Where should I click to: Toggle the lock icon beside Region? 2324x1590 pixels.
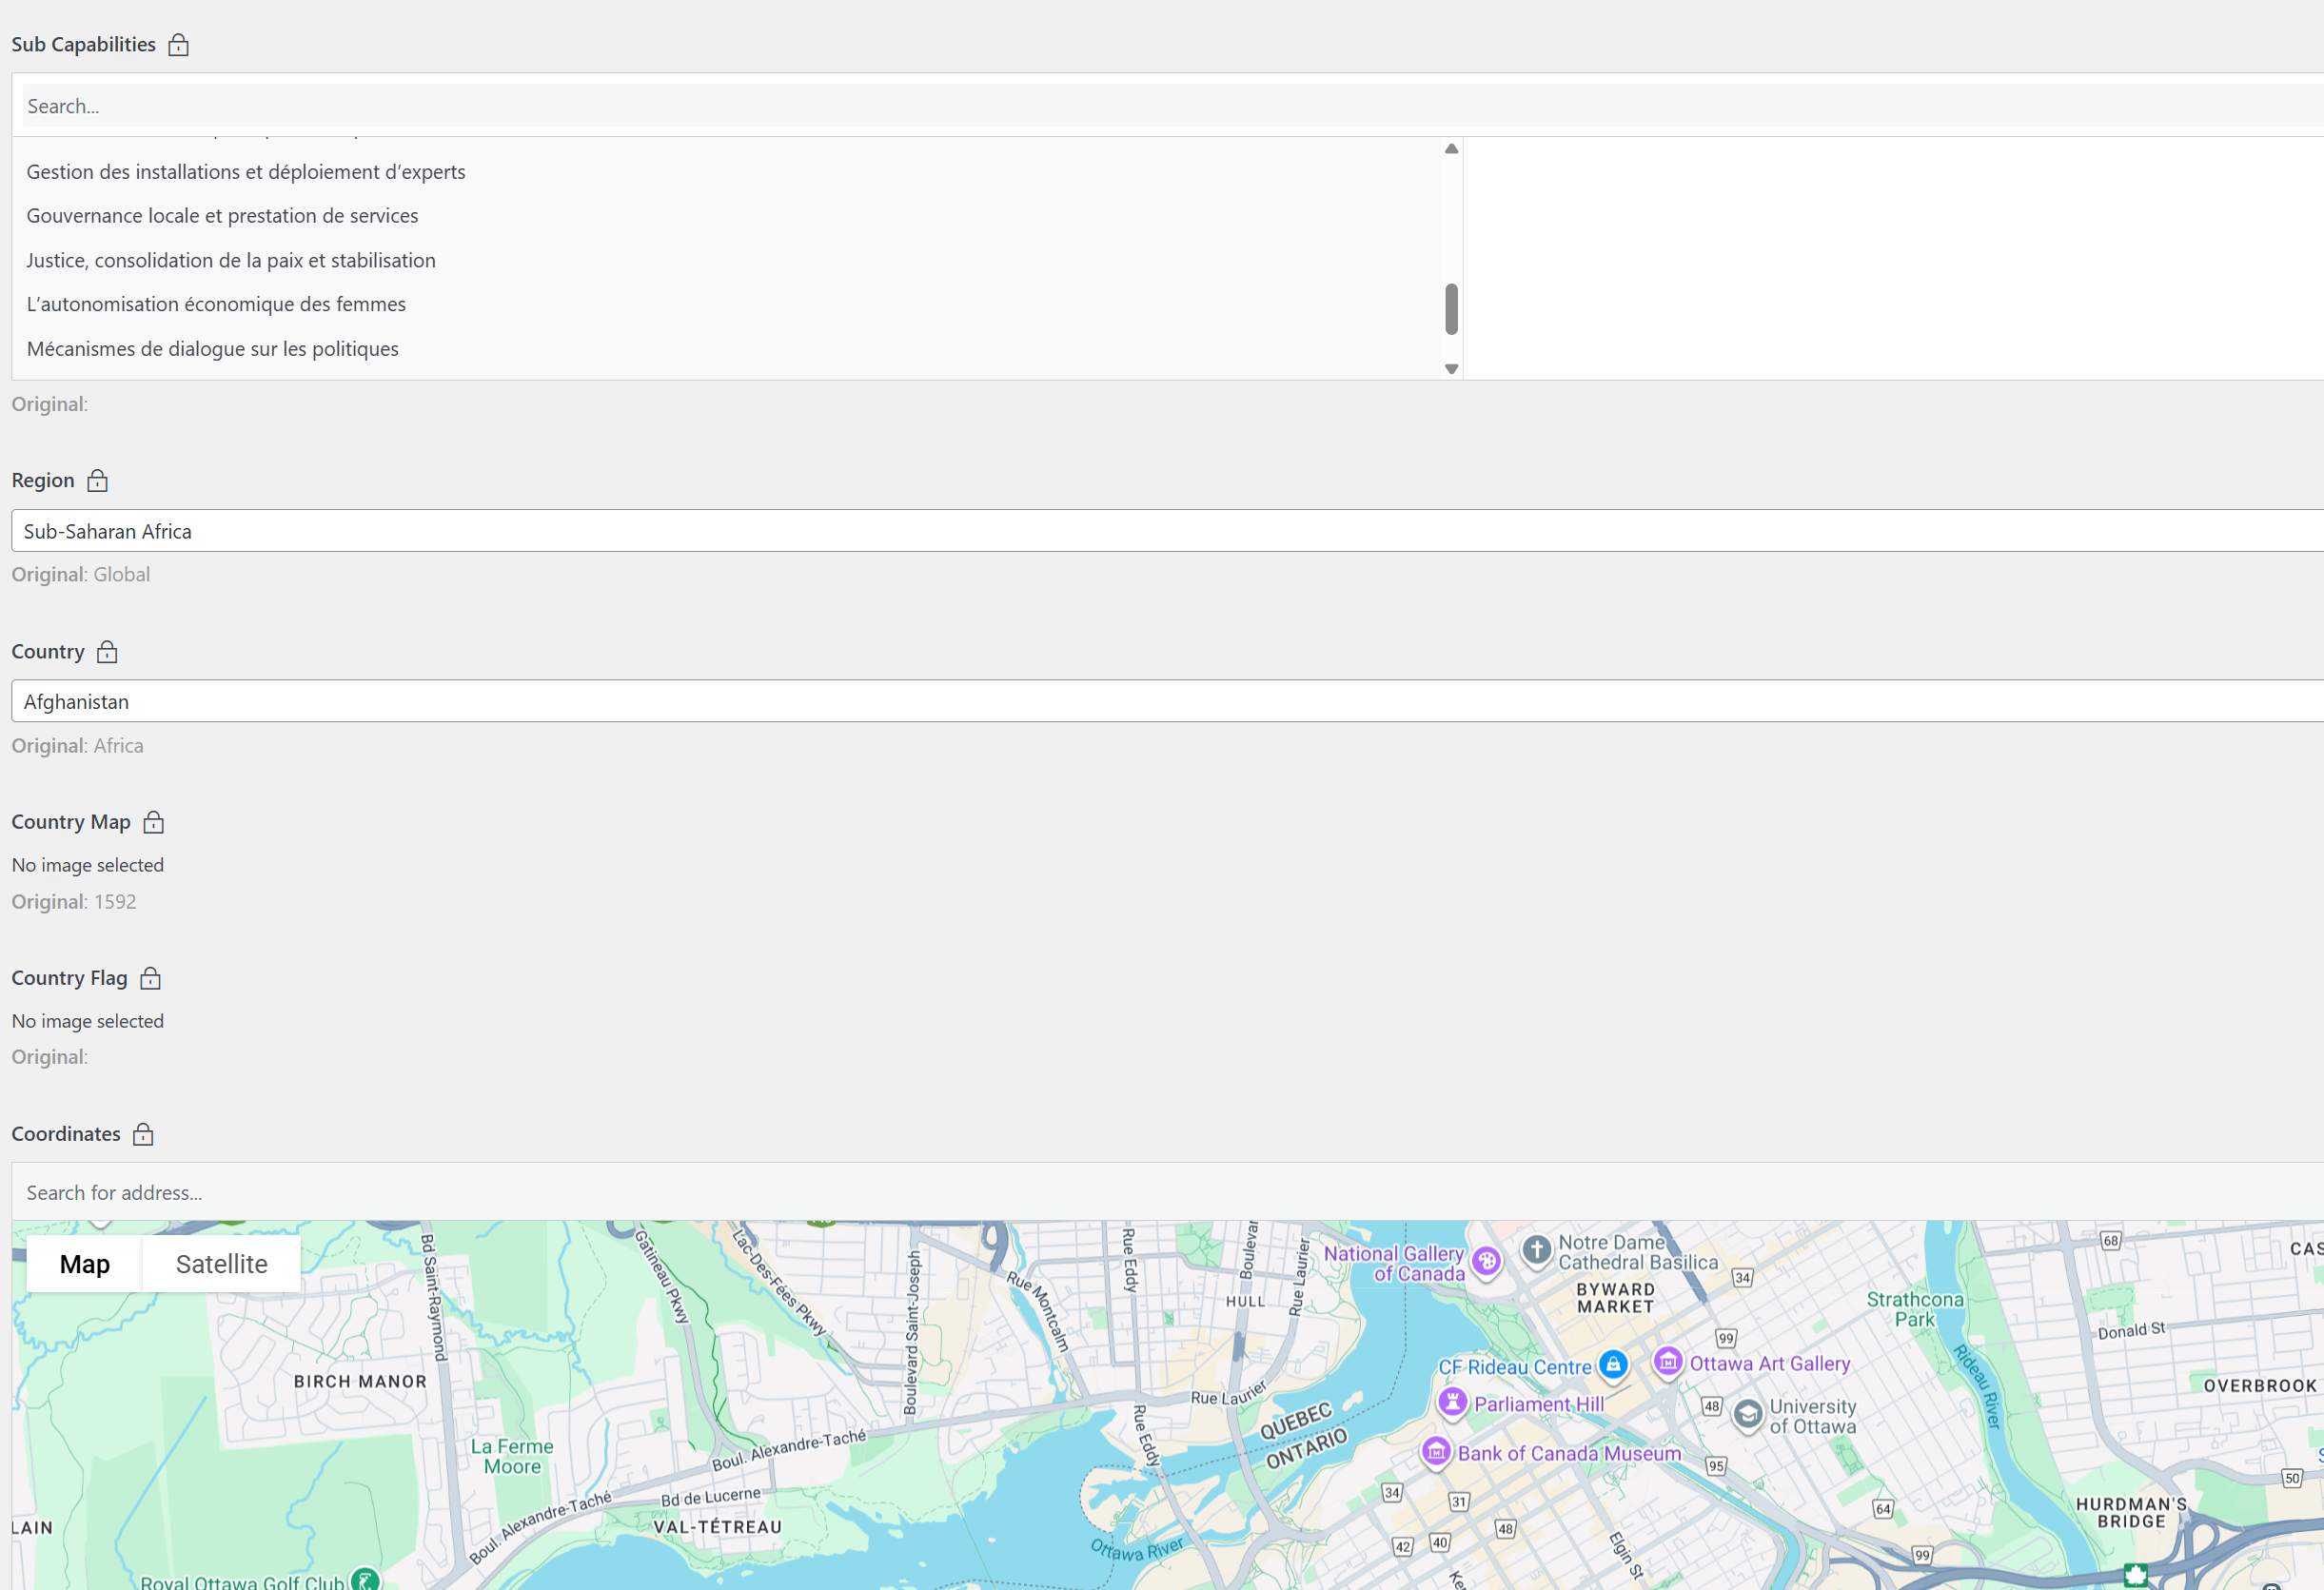point(97,481)
